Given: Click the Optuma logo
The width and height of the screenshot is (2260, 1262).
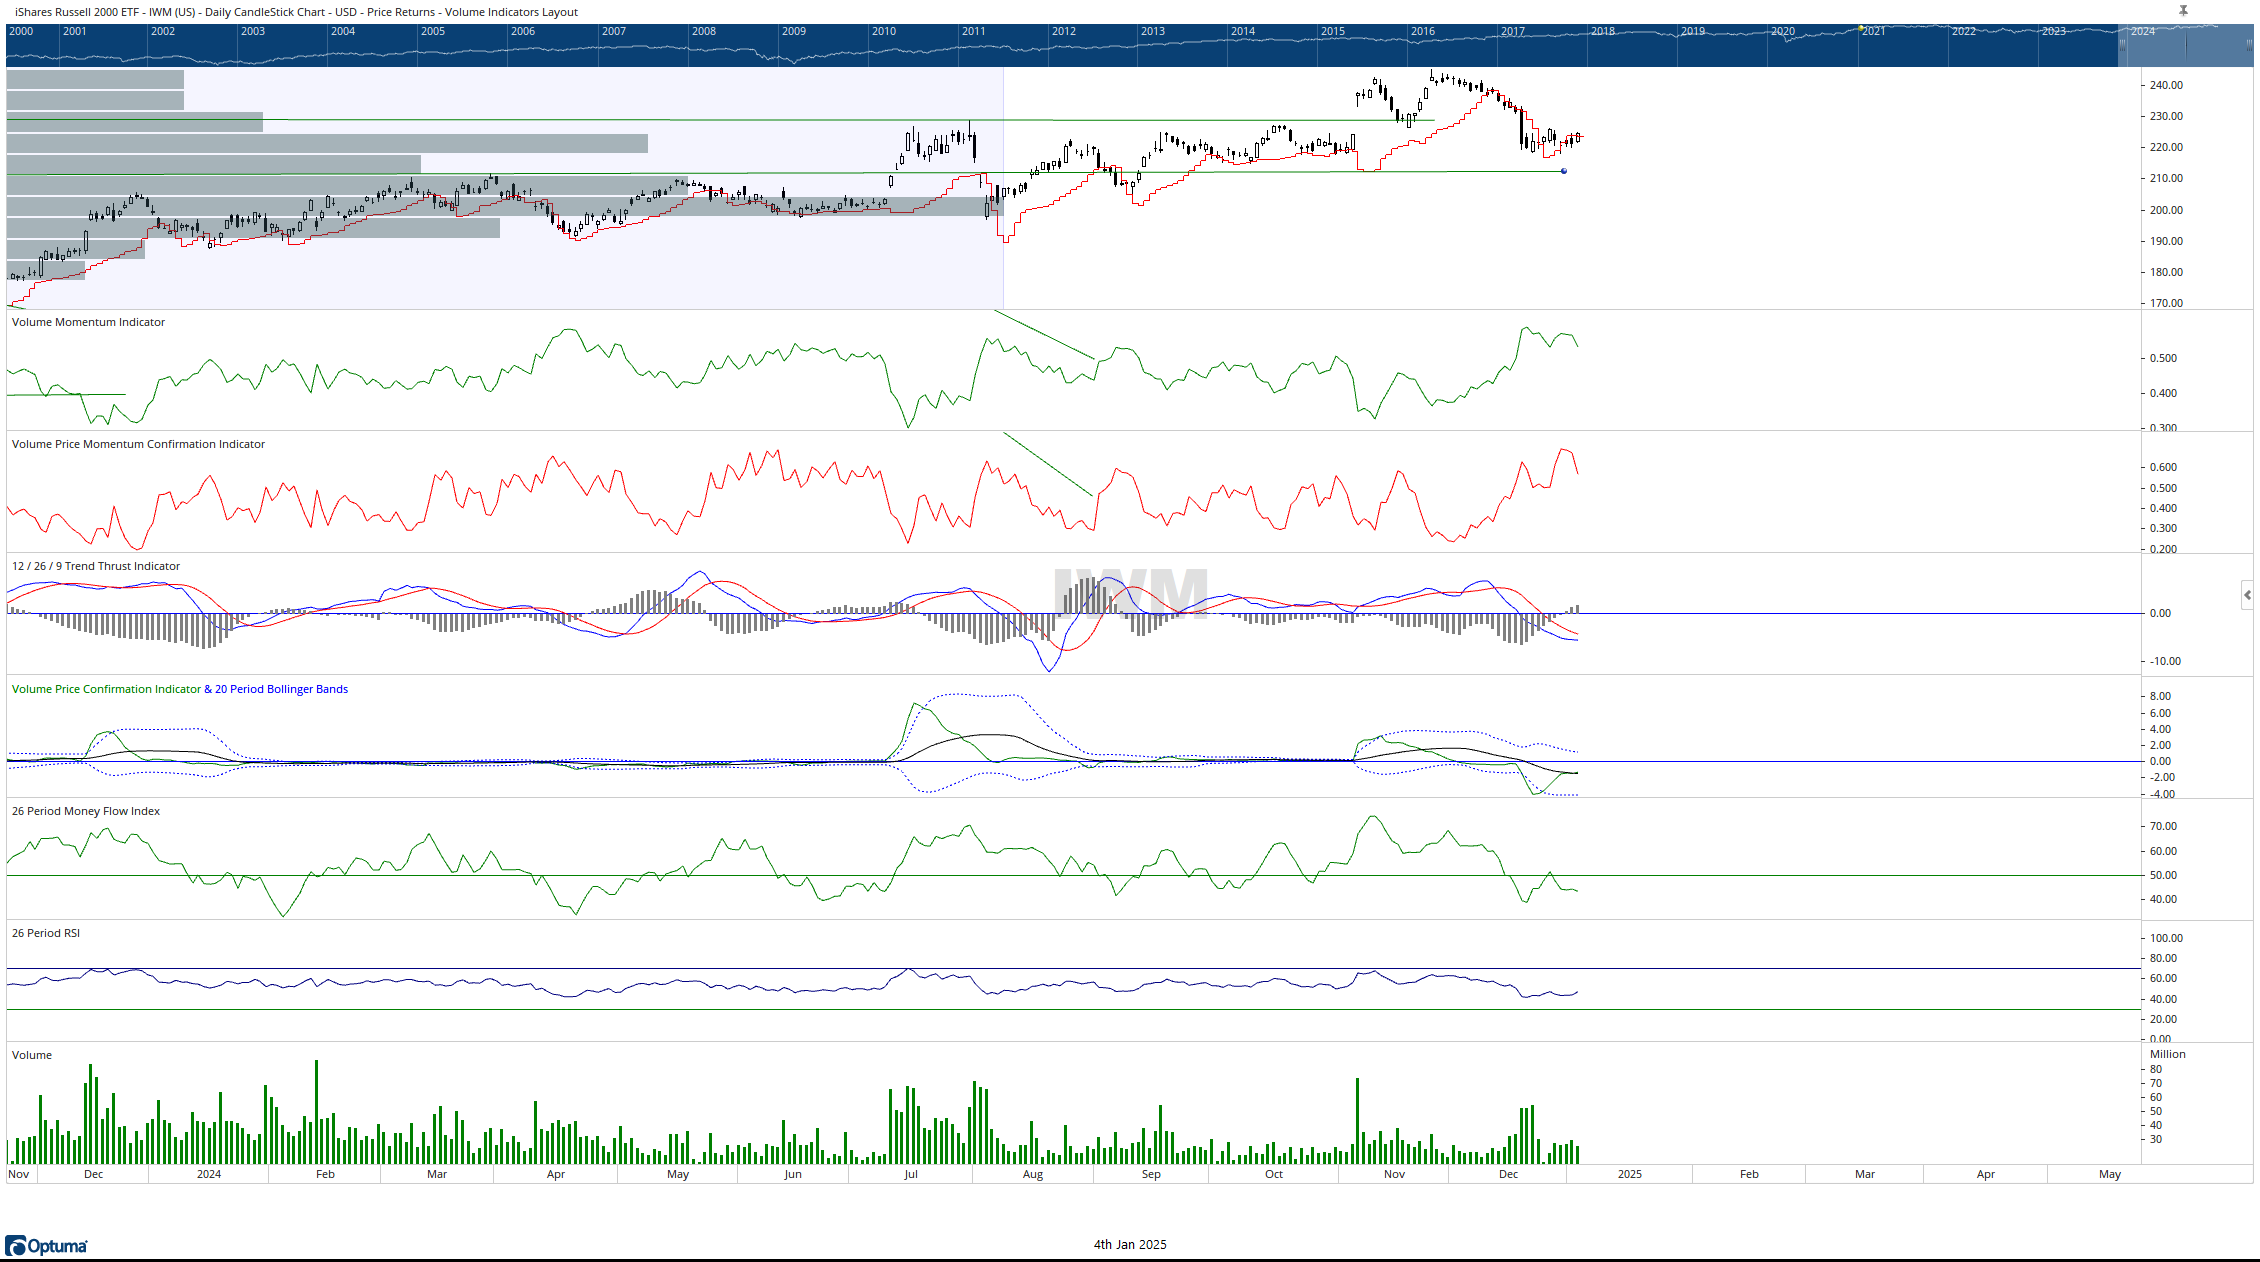Looking at the screenshot, I should tap(46, 1246).
